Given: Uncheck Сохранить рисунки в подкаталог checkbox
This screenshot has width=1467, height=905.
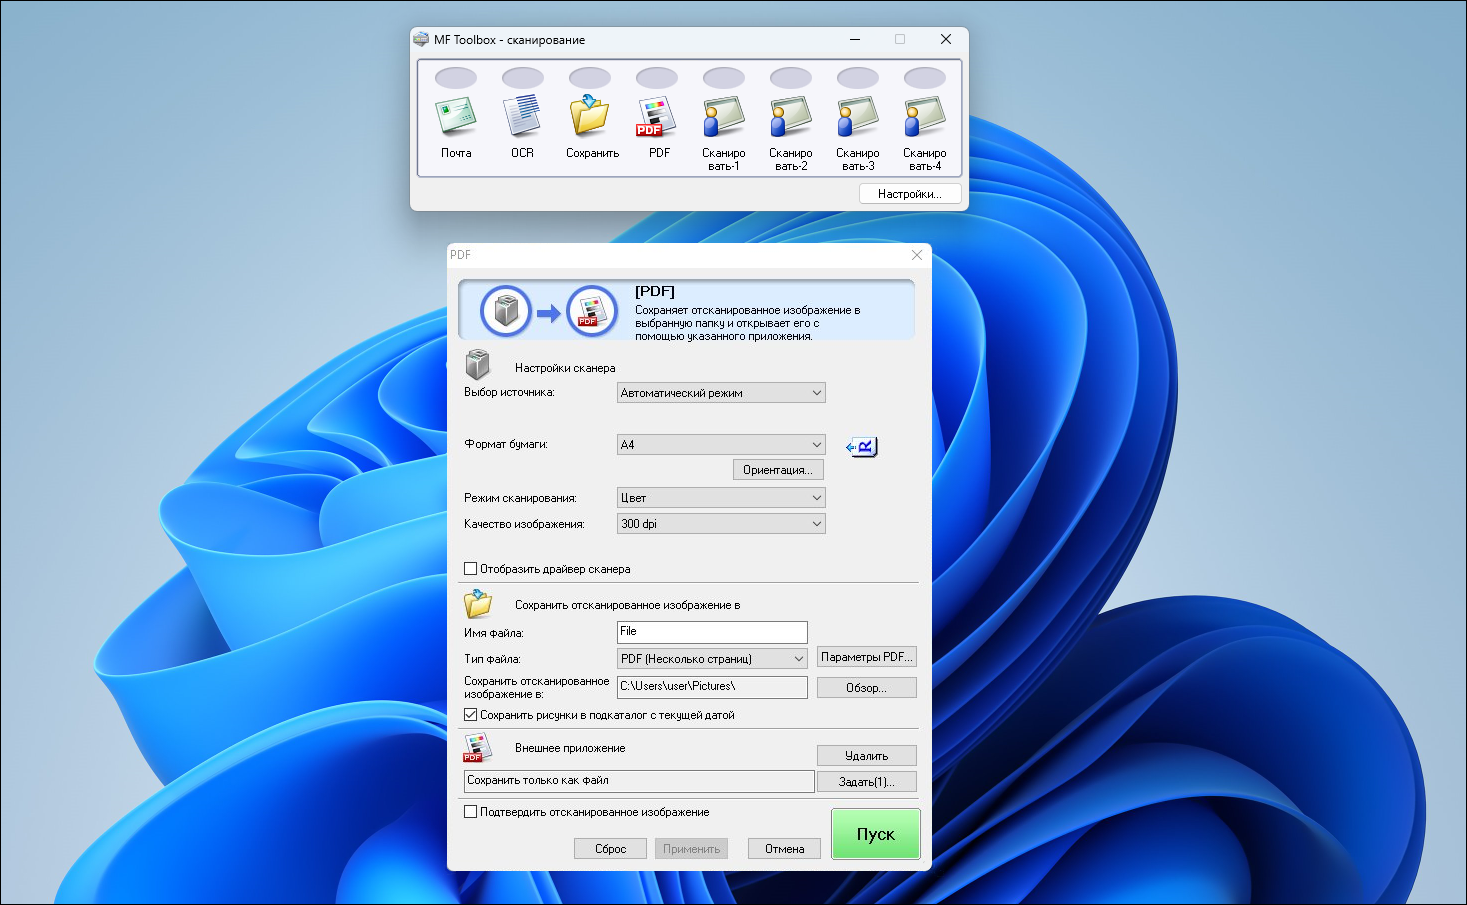Looking at the screenshot, I should tap(471, 715).
